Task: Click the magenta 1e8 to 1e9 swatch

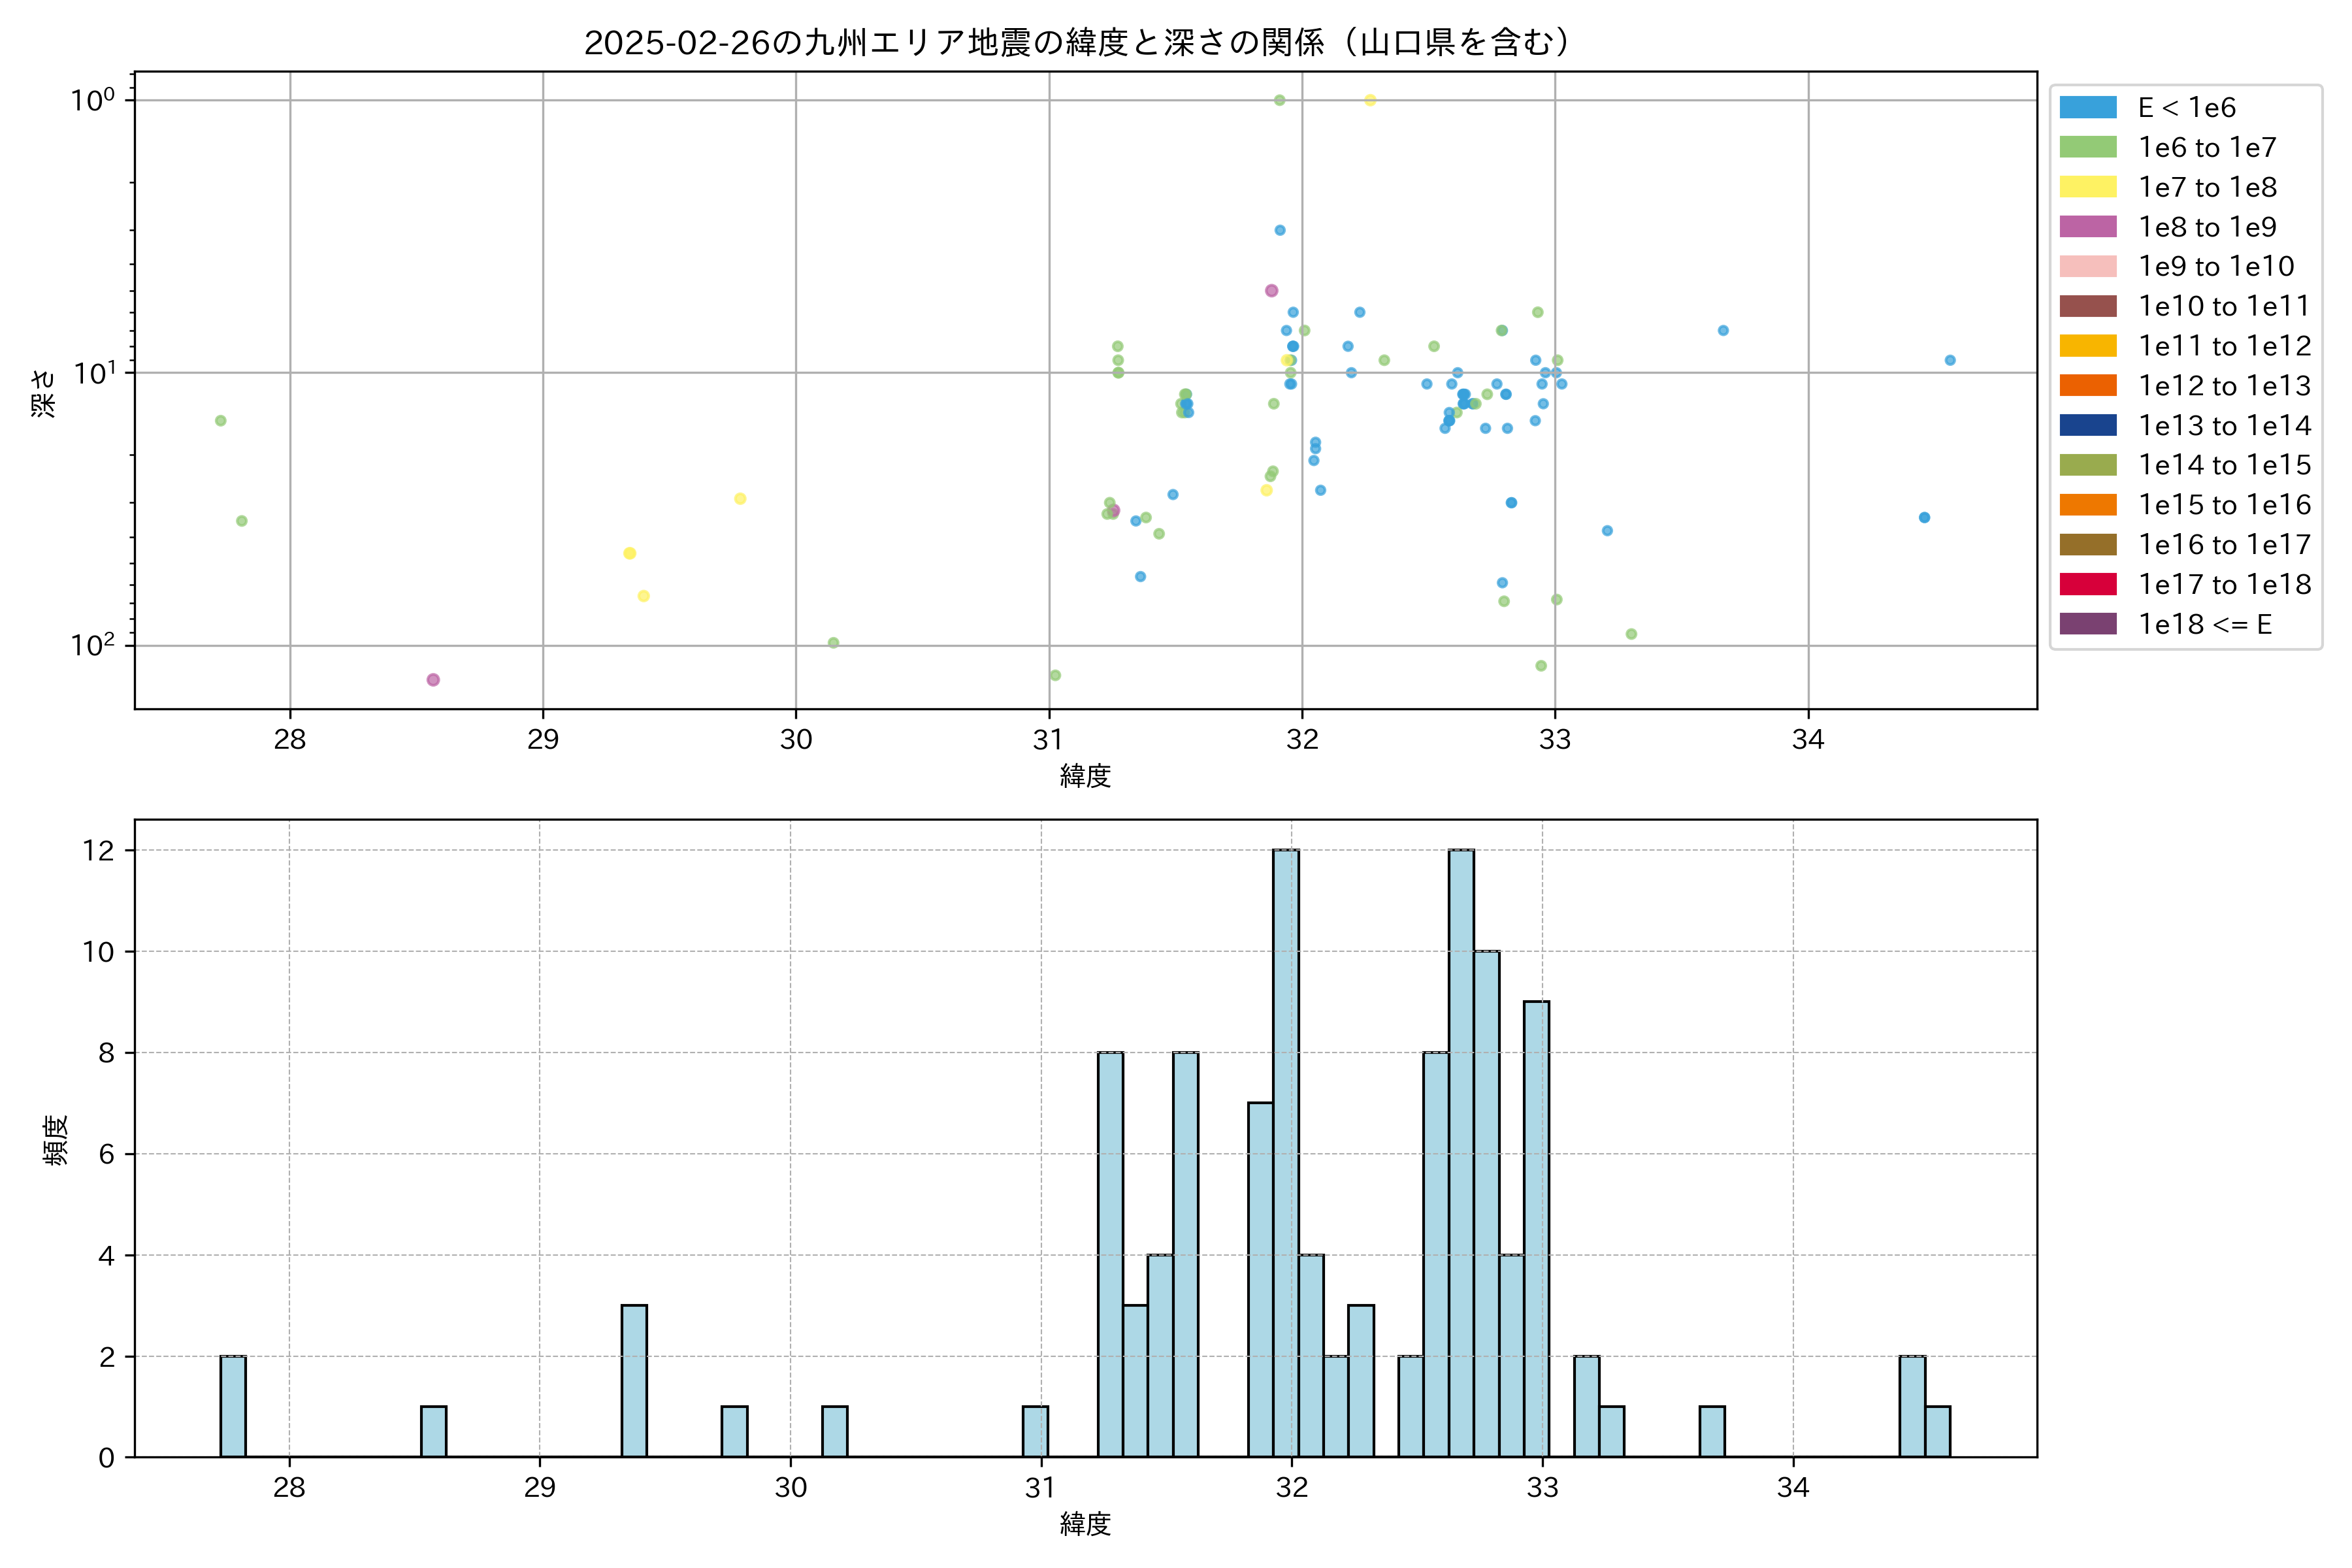Action: 2087,227
